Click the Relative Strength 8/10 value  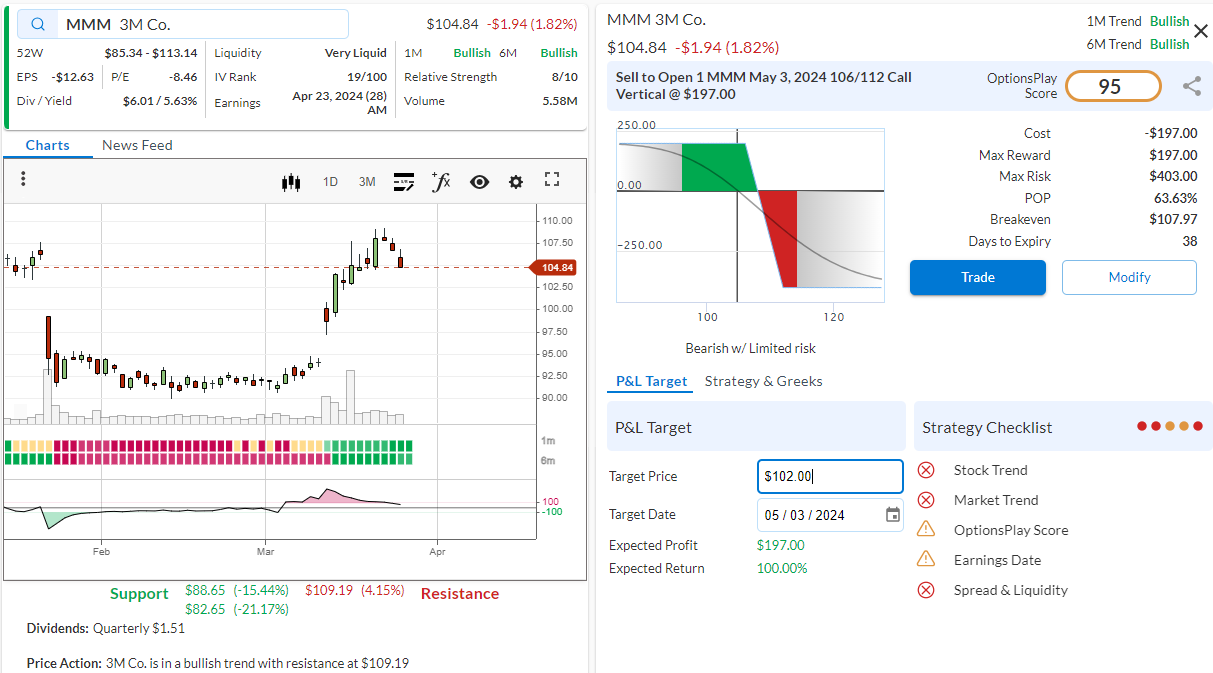(x=564, y=77)
